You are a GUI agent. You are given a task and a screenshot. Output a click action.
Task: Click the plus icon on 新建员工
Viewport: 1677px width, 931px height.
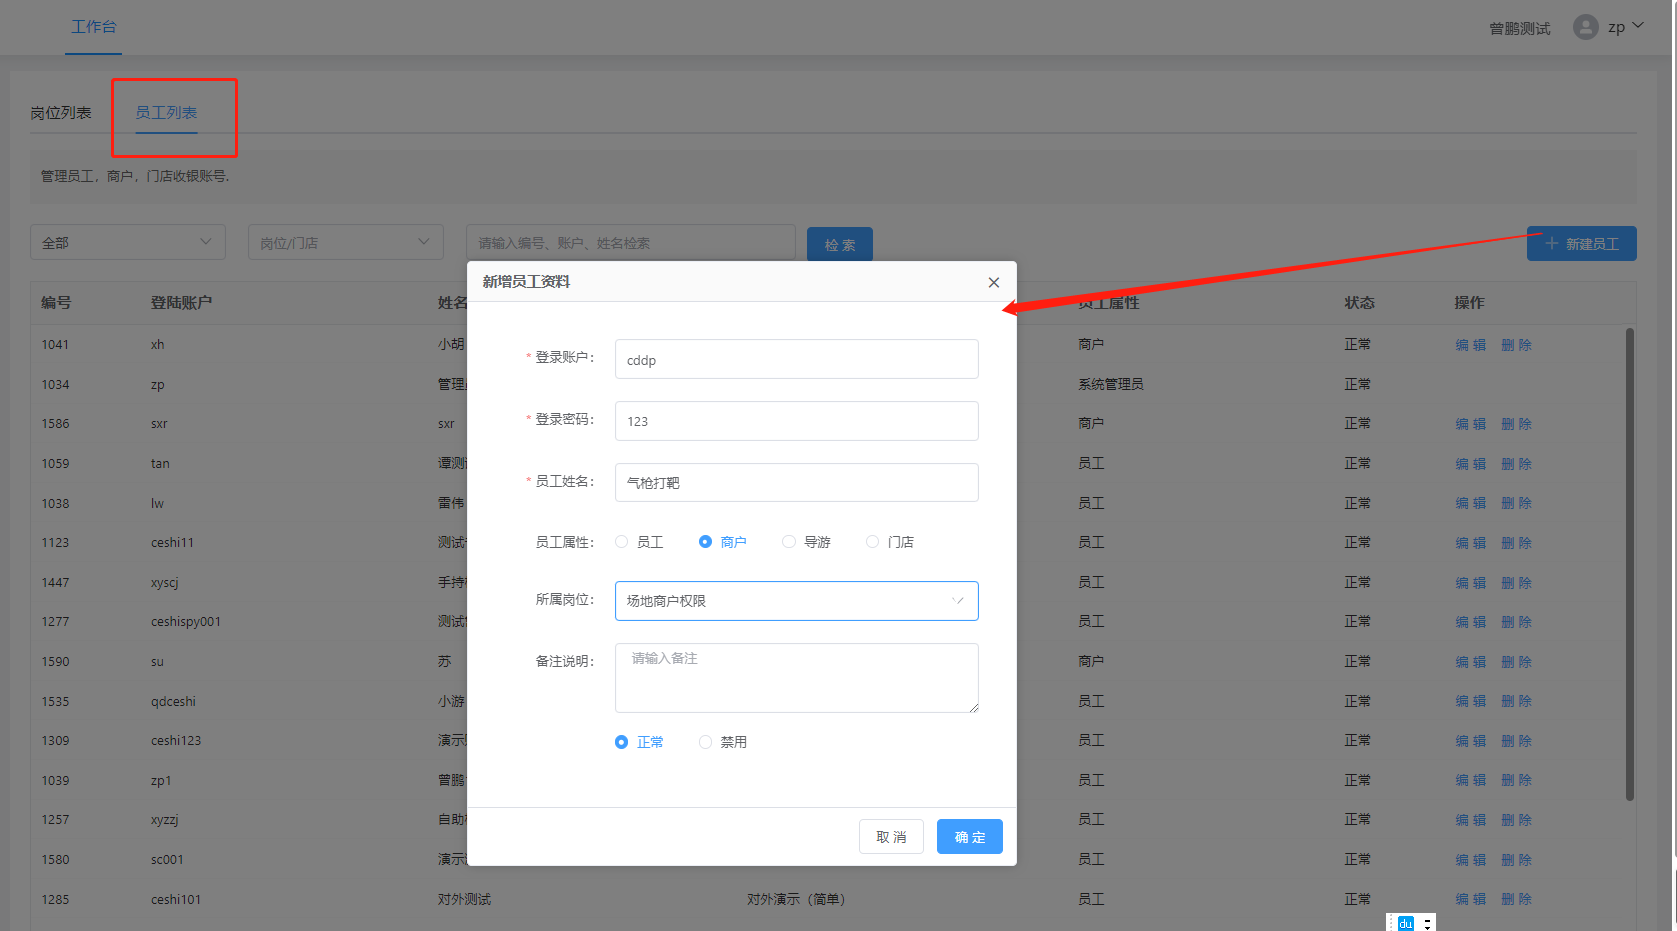tap(1552, 244)
